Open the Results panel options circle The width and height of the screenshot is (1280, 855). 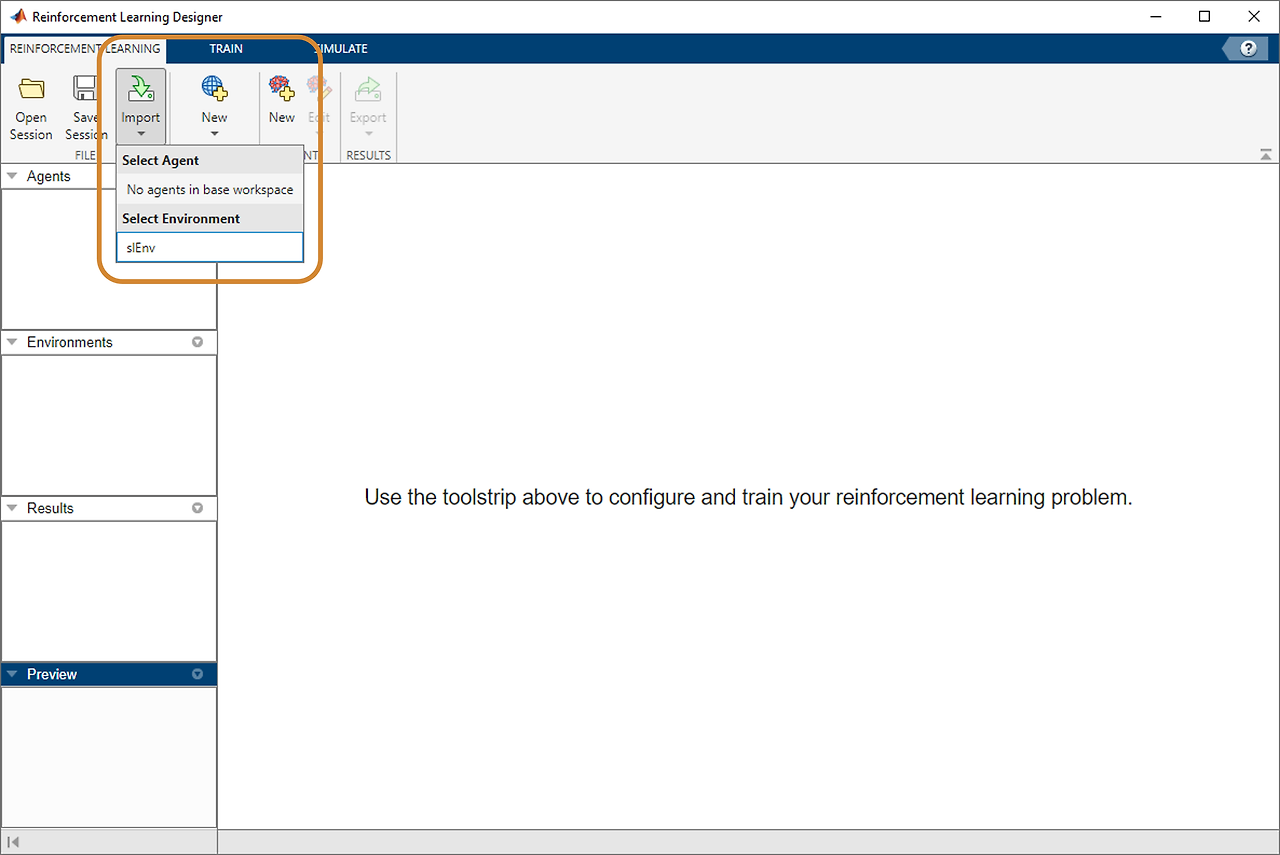tap(197, 508)
